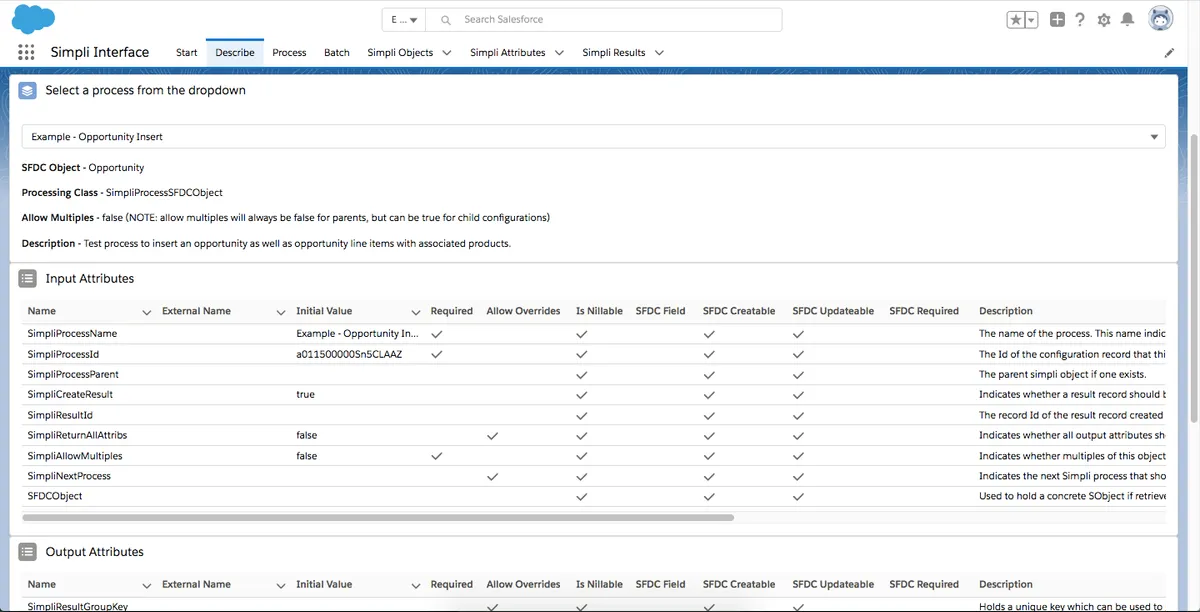Expand the Simpli Objects menu chevron
The image size is (1200, 612).
(446, 53)
